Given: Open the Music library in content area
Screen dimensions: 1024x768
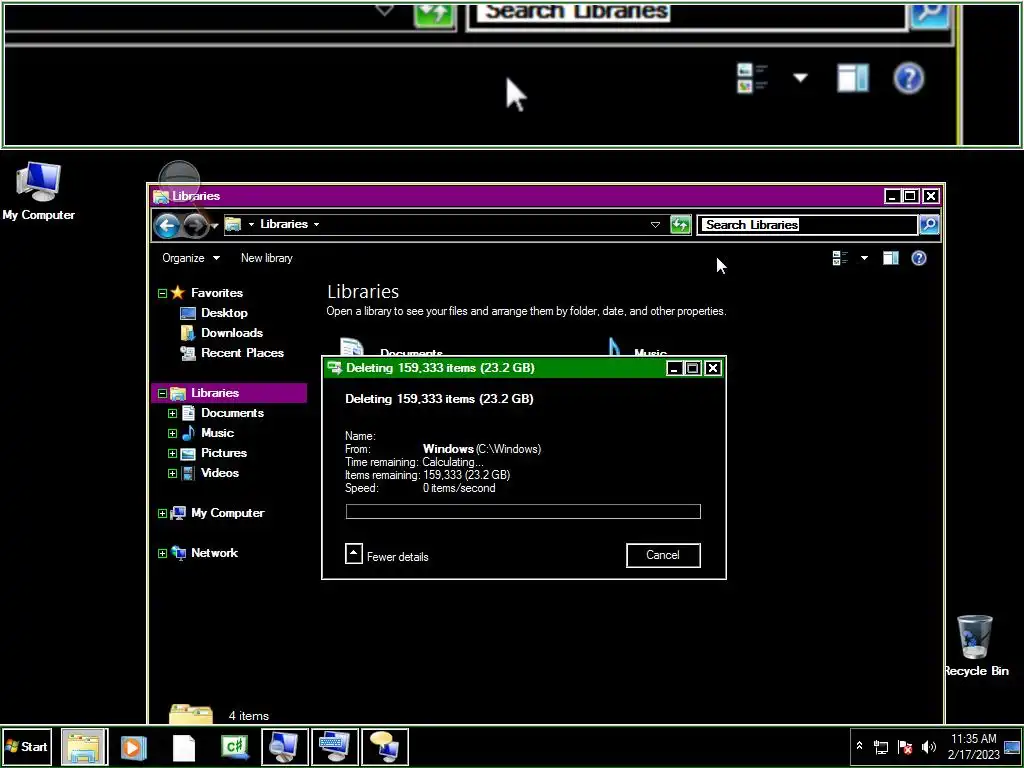Looking at the screenshot, I should (x=637, y=349).
